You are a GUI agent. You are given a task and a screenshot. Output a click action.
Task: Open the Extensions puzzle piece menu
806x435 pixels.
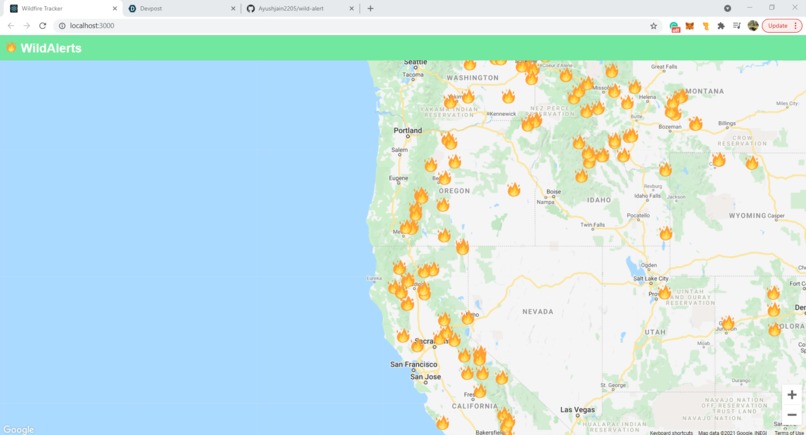[721, 26]
